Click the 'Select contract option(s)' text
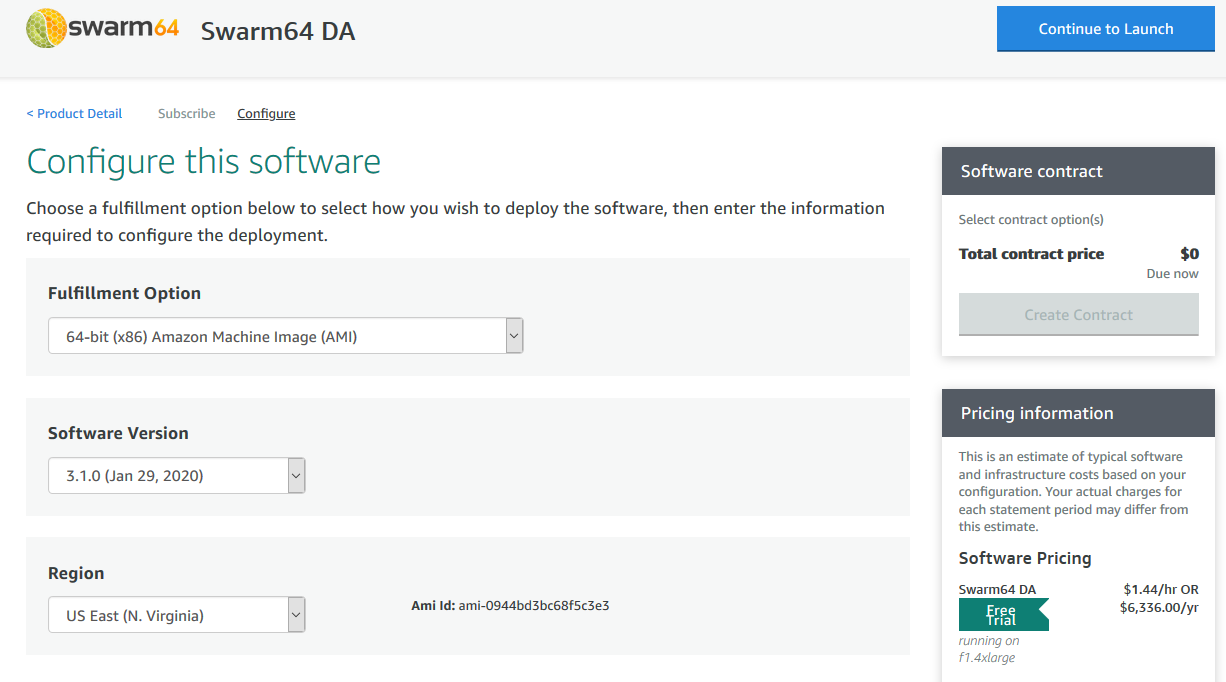1226x682 pixels. click(x=1031, y=220)
